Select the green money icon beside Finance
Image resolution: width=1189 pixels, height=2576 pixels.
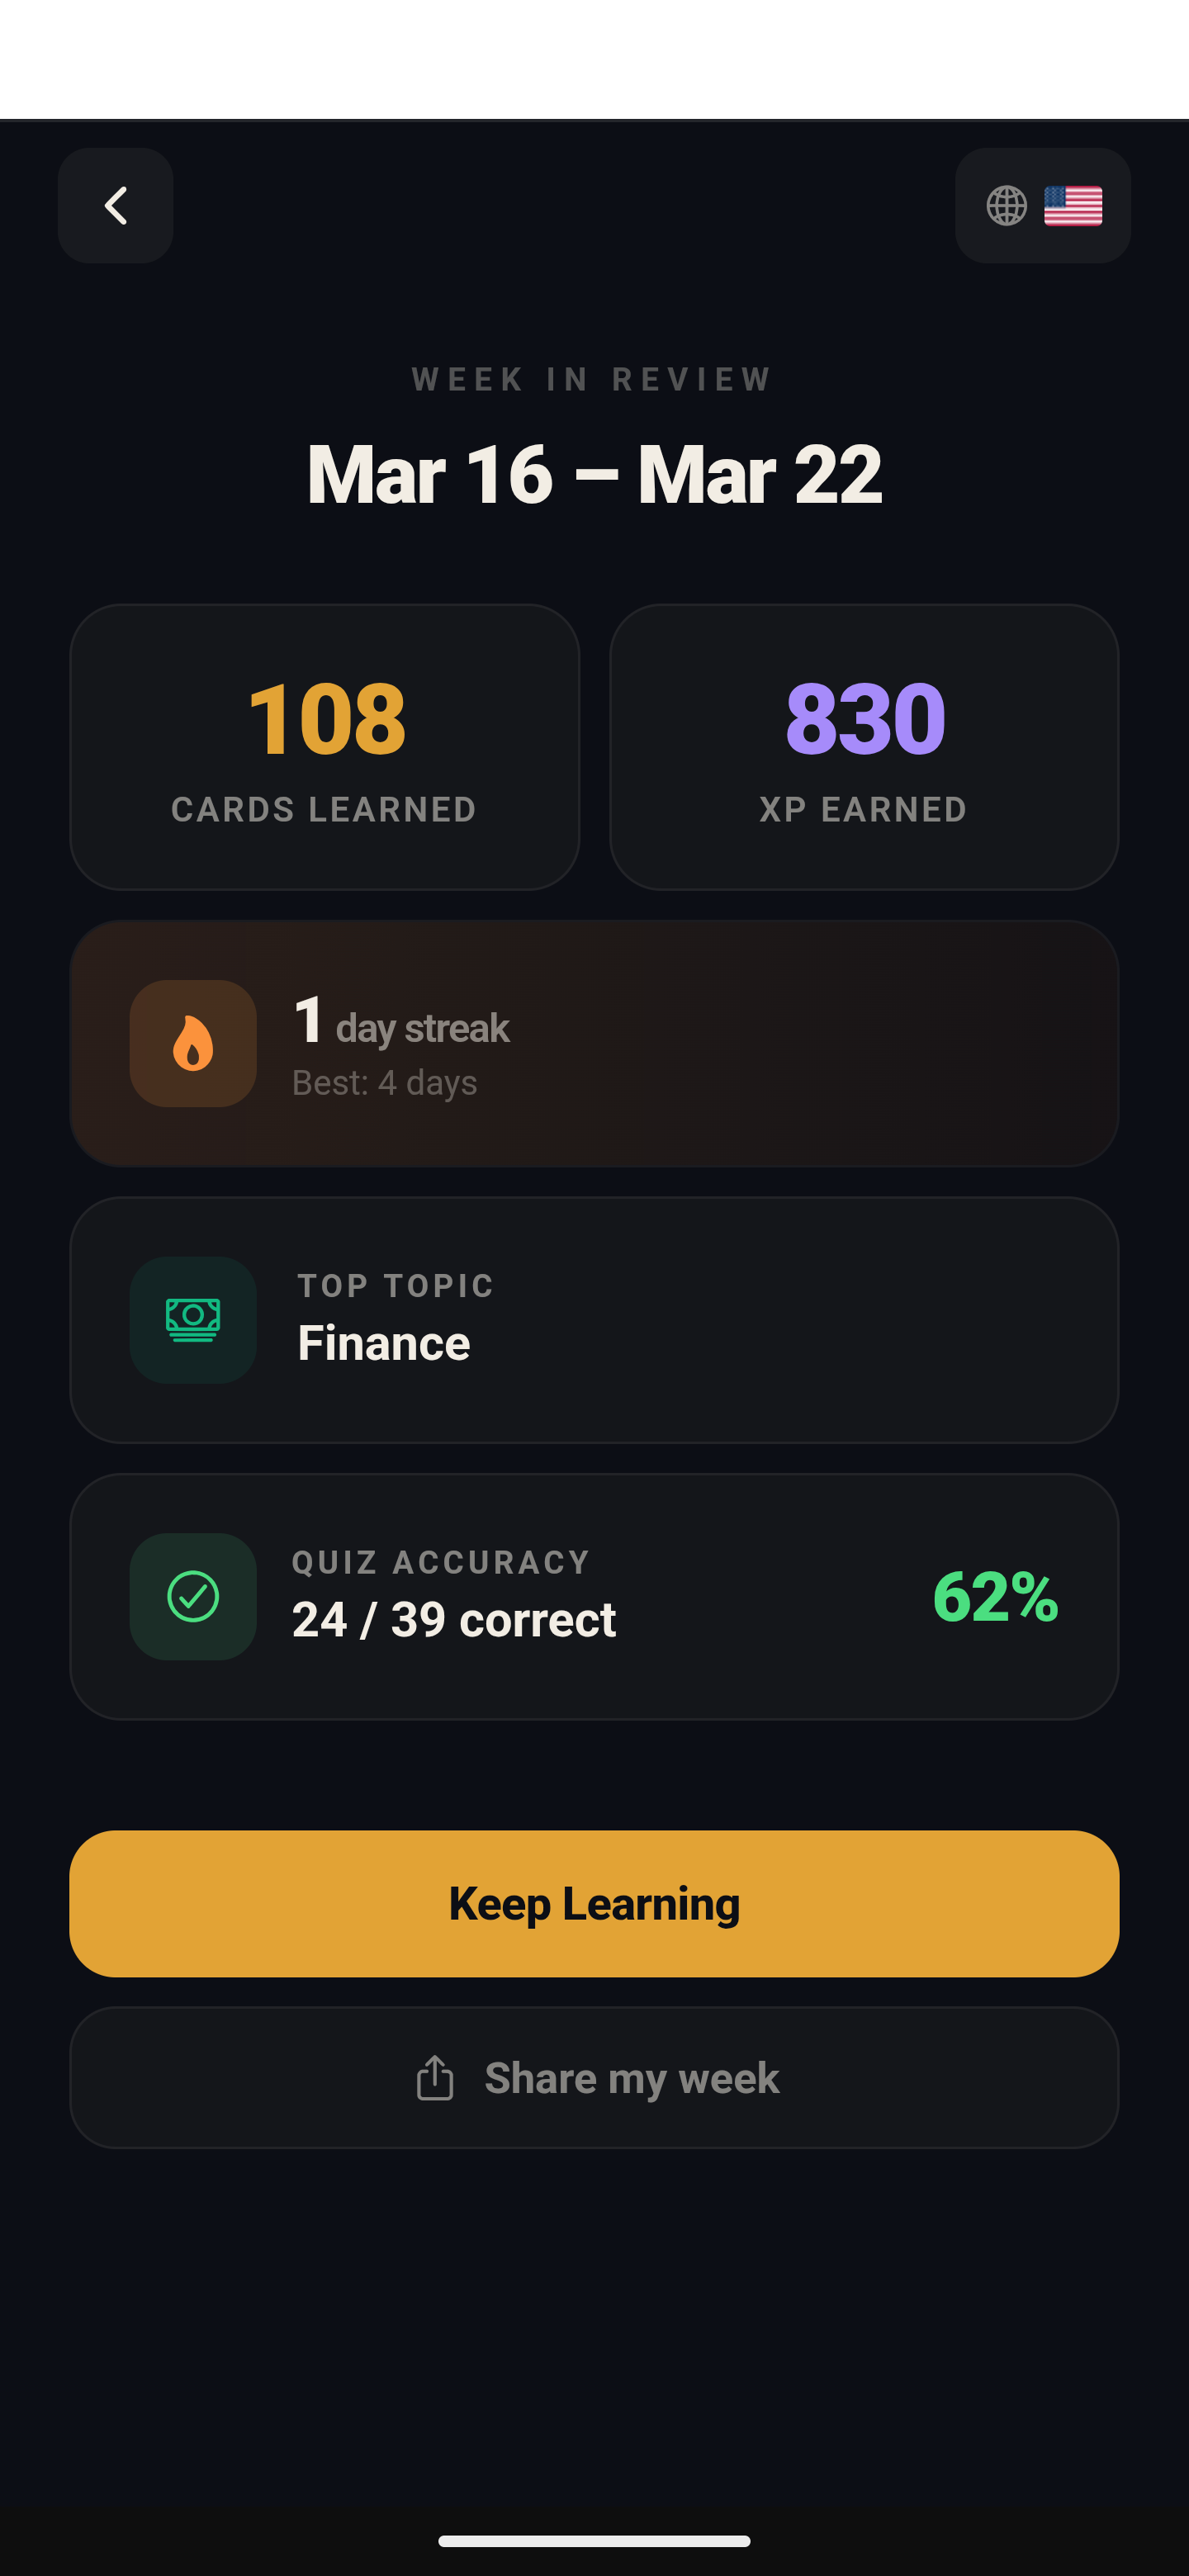(192, 1319)
